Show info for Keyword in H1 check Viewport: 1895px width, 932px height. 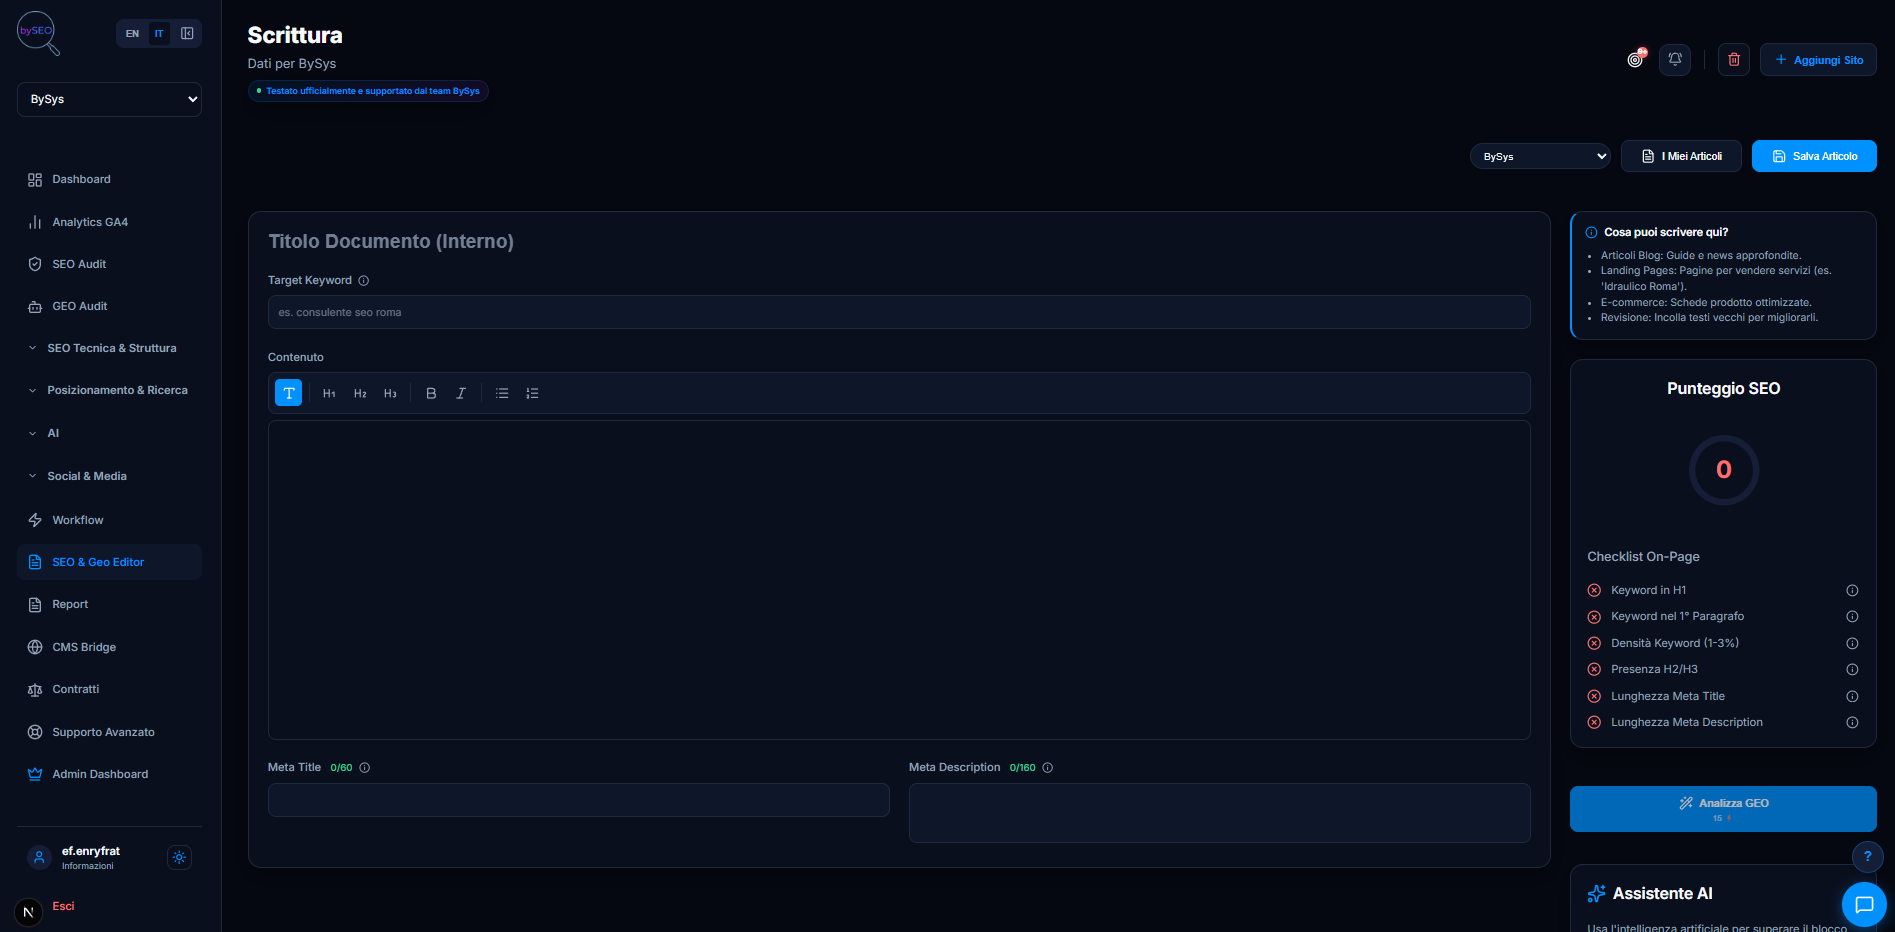tap(1852, 591)
